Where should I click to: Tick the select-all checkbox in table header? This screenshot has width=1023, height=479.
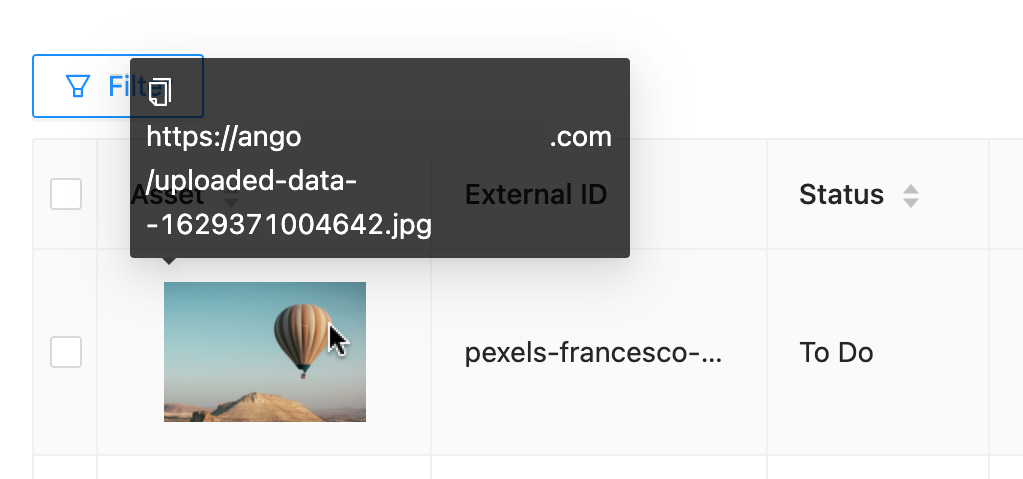66,194
